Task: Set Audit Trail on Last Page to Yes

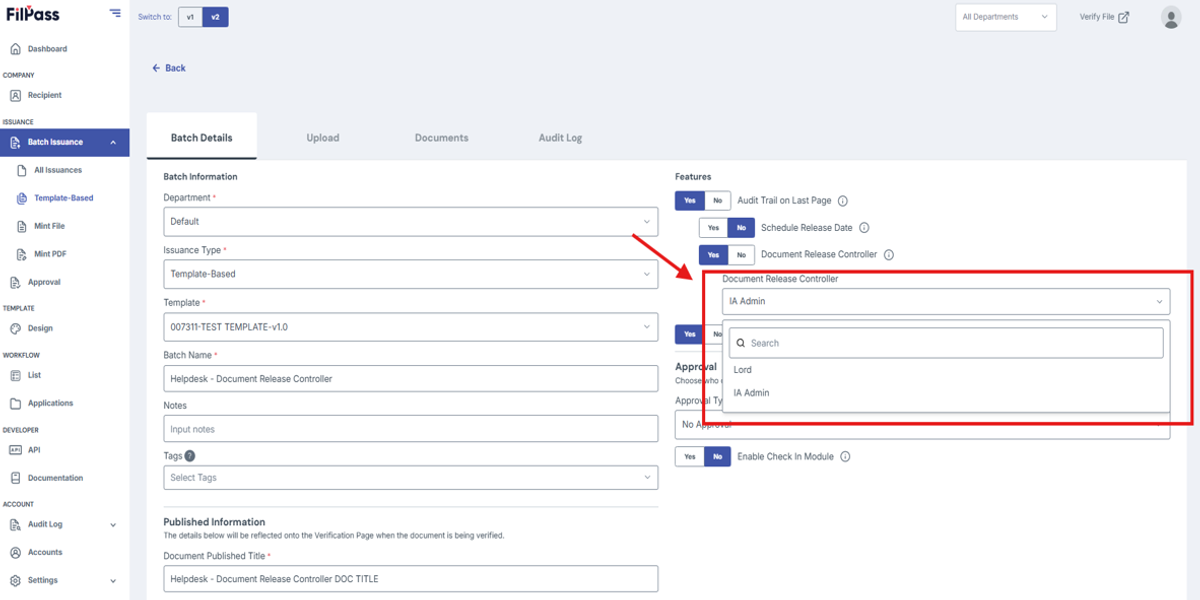Action: coord(690,201)
